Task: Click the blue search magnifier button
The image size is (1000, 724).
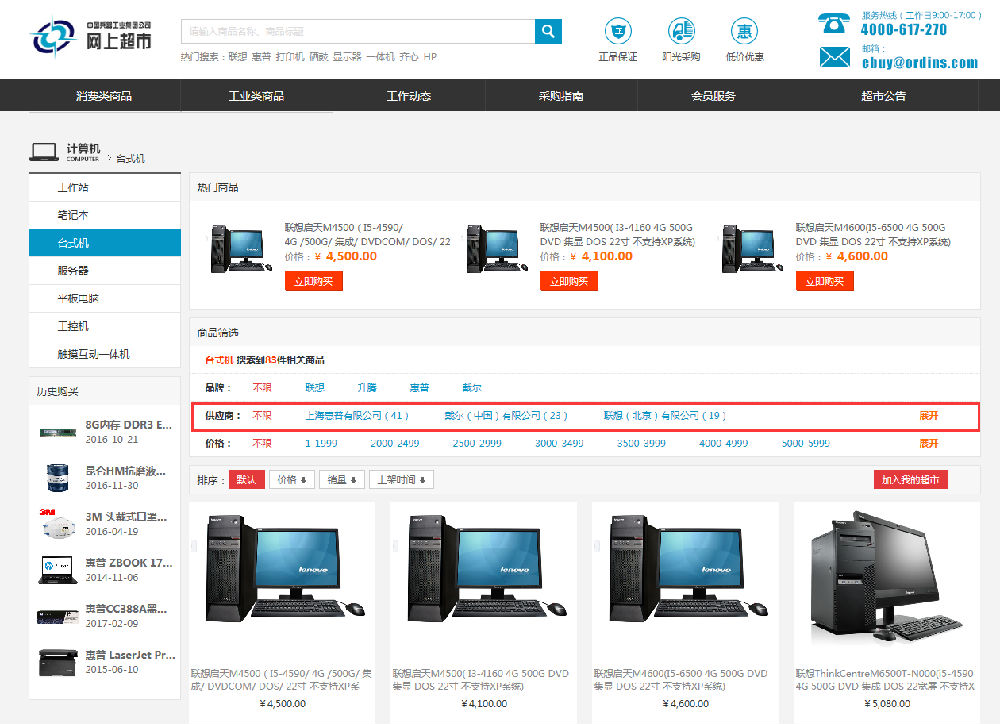Action: tap(548, 31)
